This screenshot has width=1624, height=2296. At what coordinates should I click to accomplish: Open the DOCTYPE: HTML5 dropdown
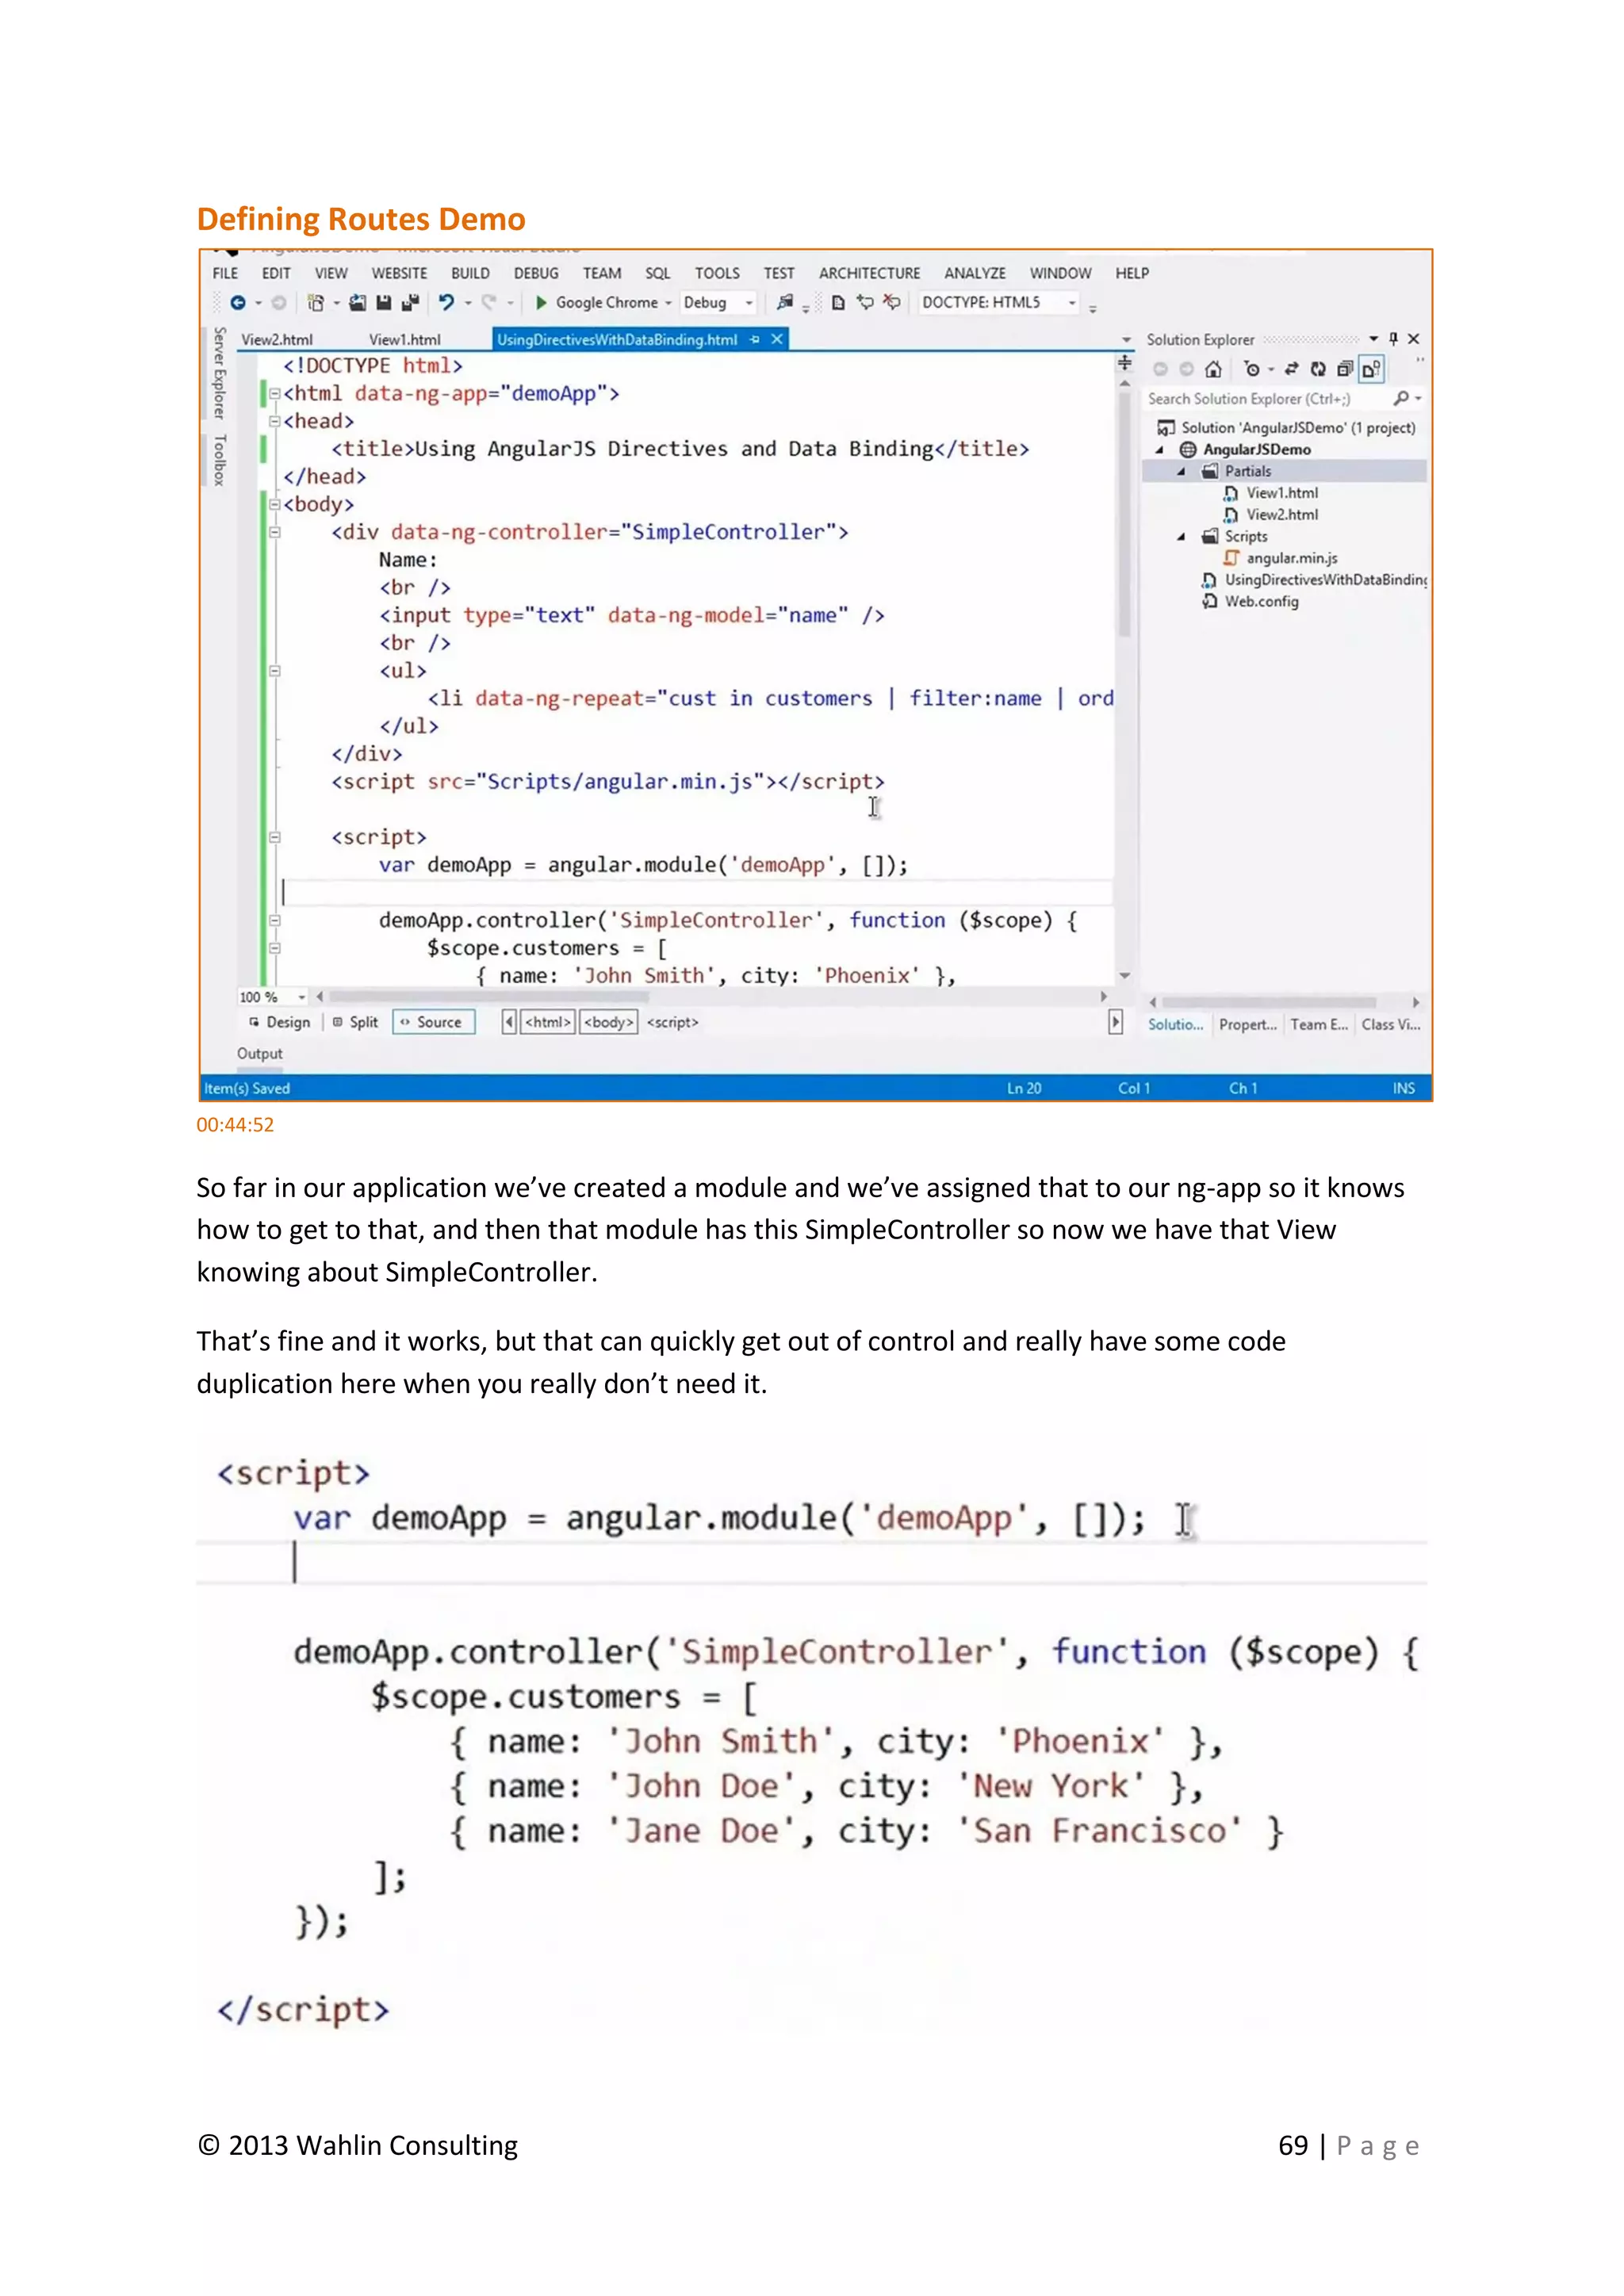1072,302
